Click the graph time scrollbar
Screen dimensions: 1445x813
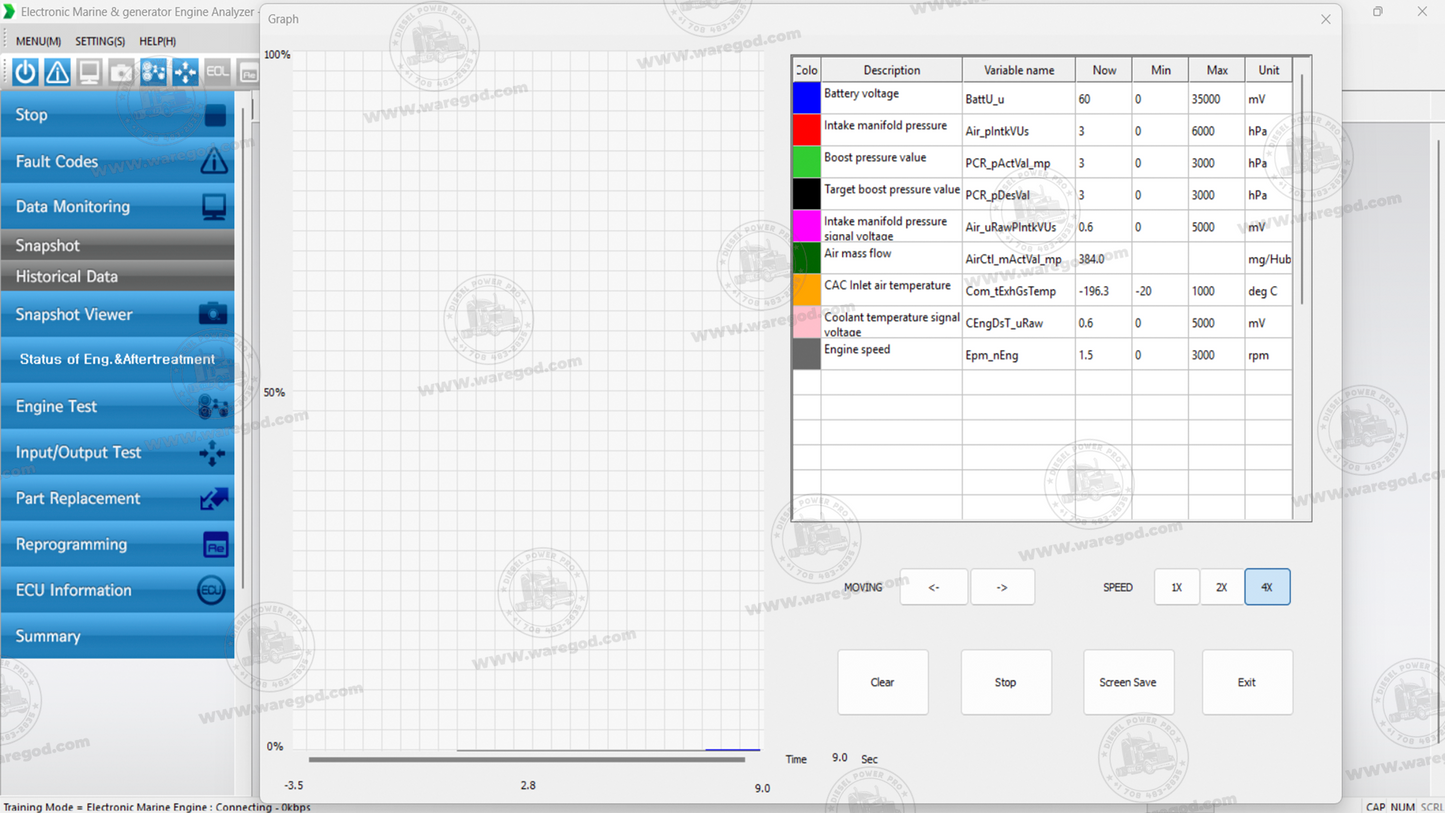pos(527,759)
